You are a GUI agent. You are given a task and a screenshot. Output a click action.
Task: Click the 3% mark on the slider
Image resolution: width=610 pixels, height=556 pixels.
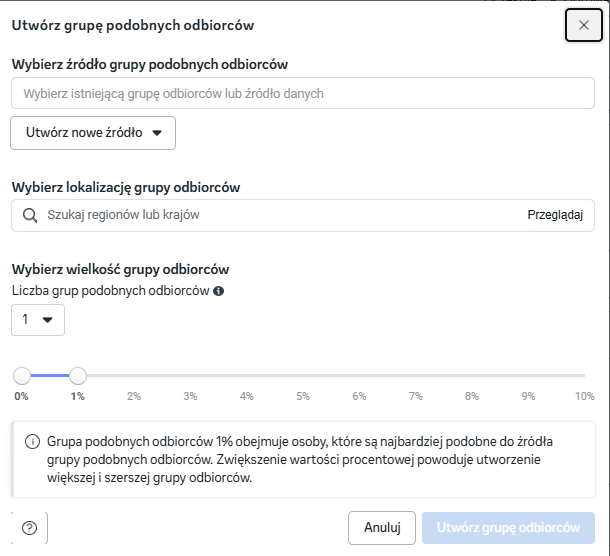click(x=190, y=396)
